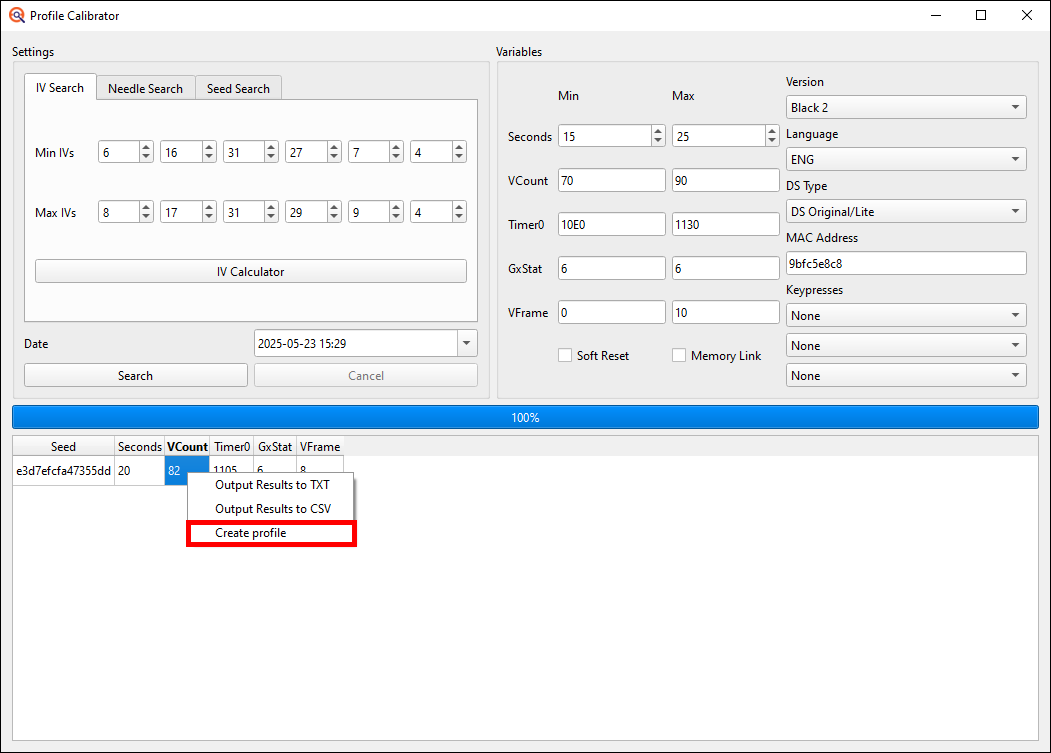Click the Max IVs spinbox with value 17

[188, 213]
